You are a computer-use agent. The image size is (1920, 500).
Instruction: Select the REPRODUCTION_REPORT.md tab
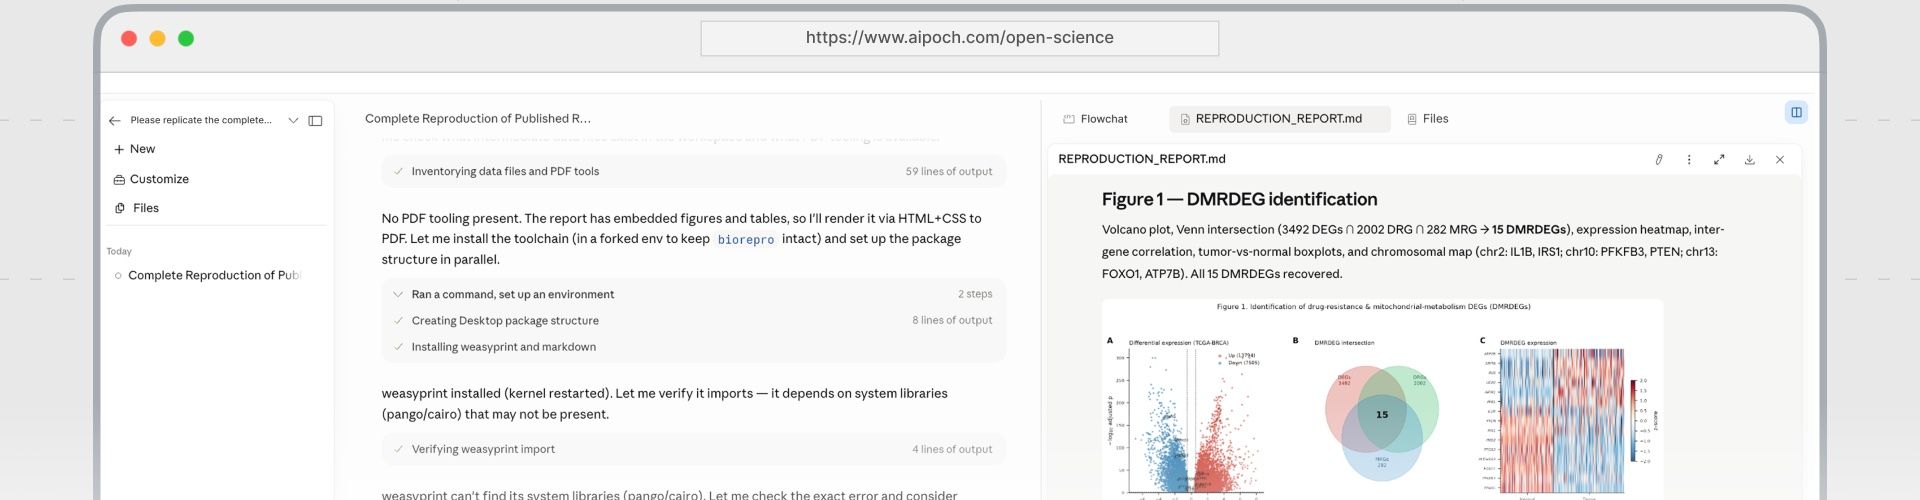tap(1279, 119)
